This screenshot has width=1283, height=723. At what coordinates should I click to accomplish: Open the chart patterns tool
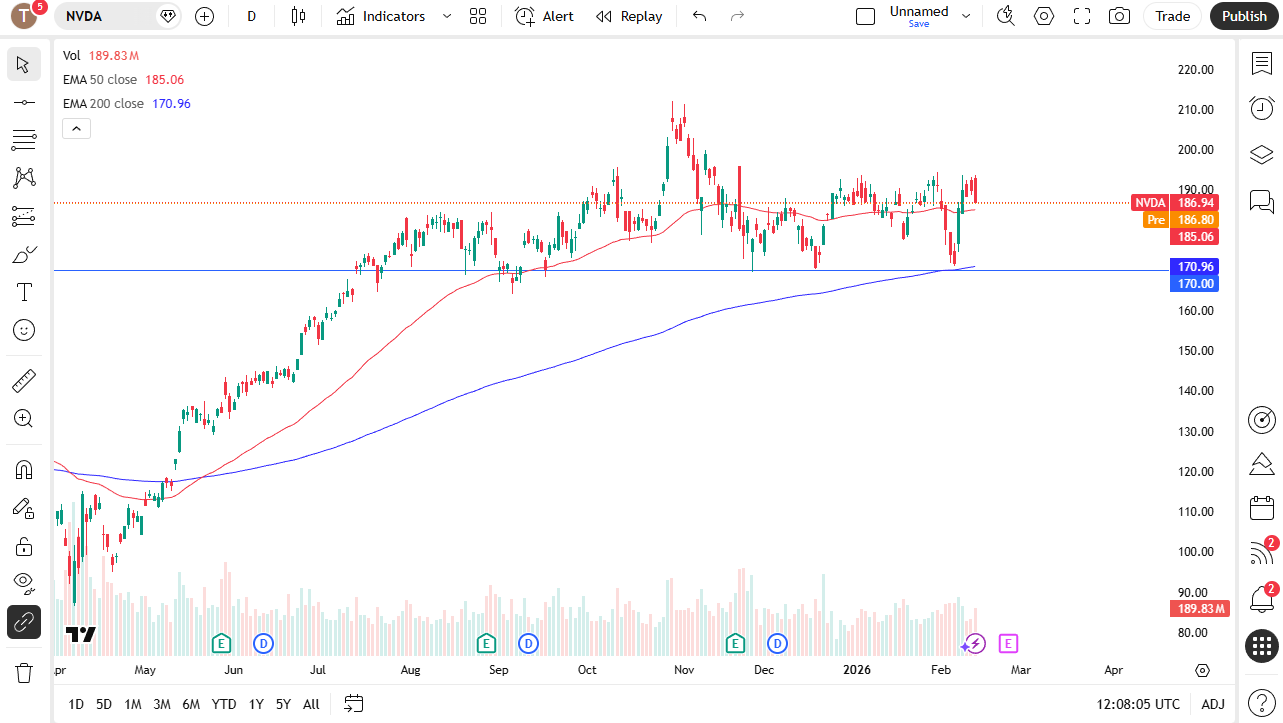pyautogui.click(x=24, y=178)
